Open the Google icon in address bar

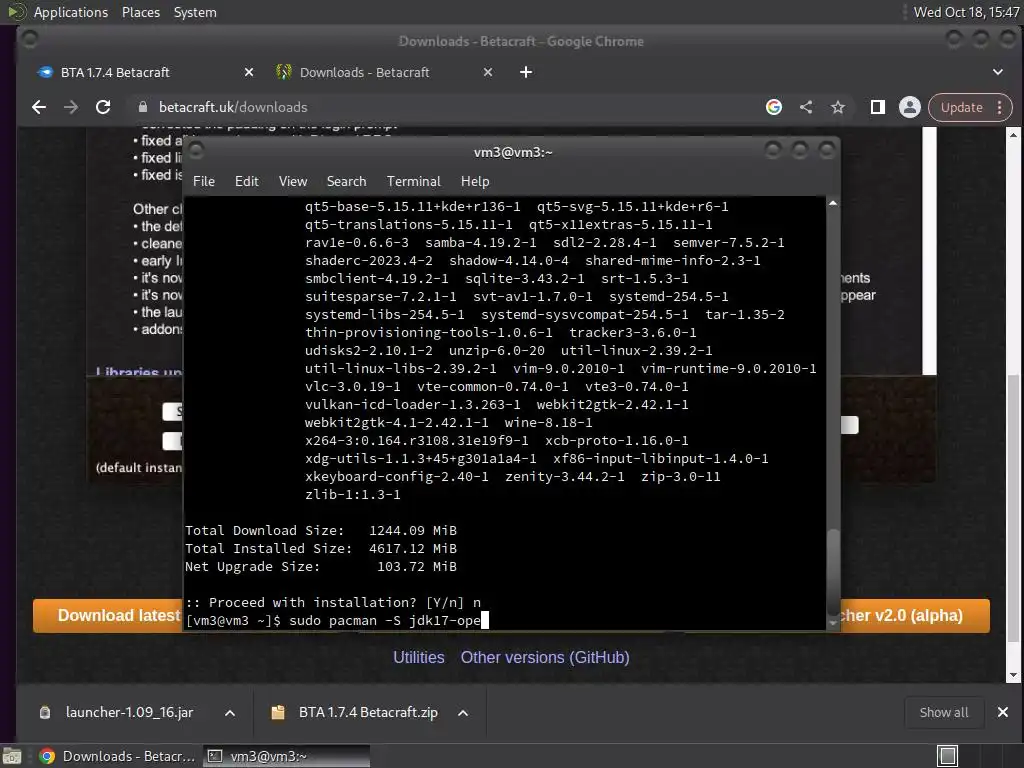[x=774, y=107]
